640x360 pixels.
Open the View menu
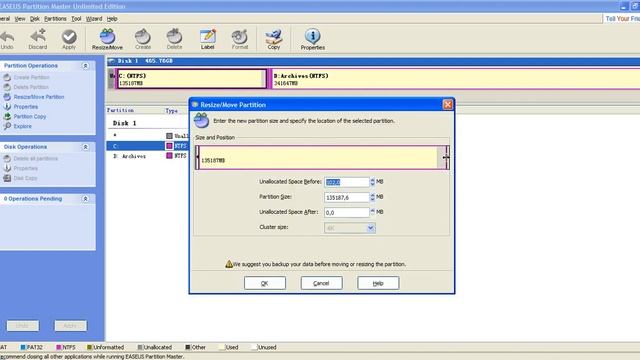20,19
